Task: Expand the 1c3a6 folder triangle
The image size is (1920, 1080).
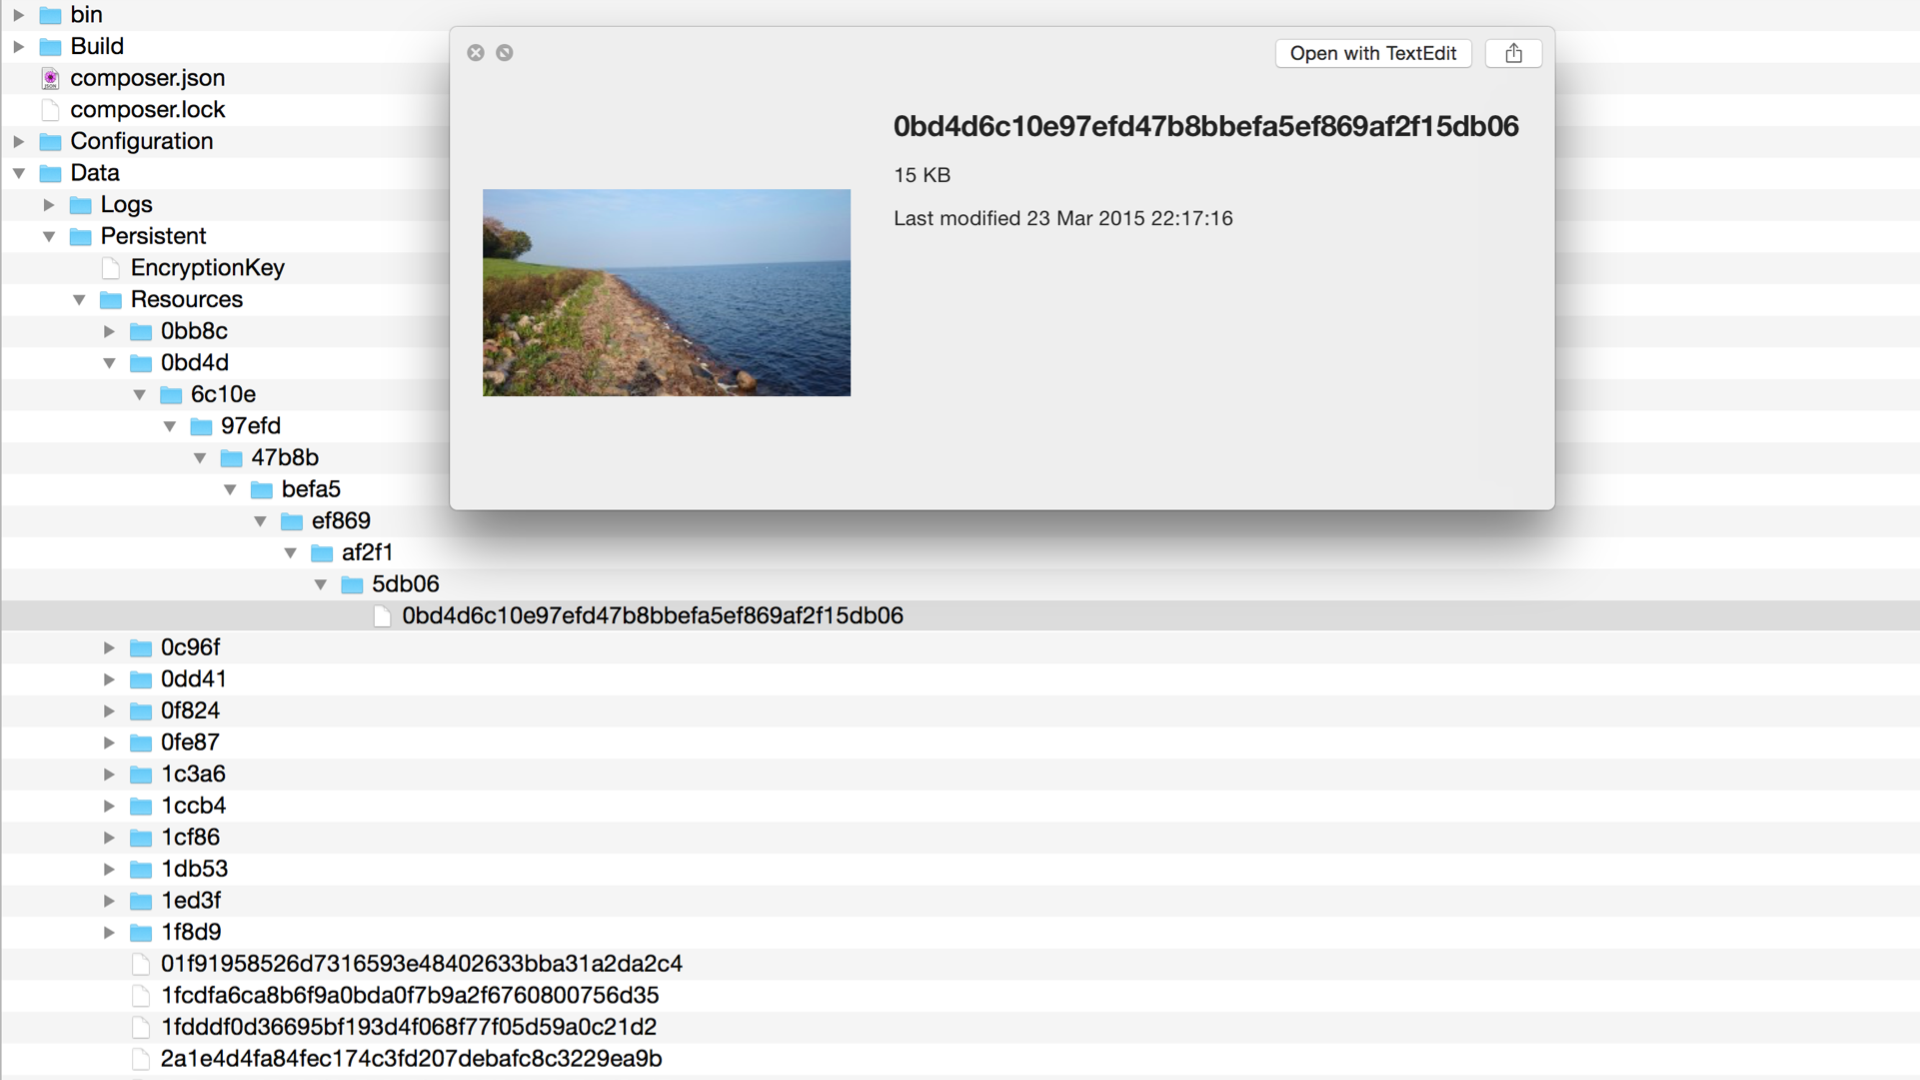Action: click(109, 775)
